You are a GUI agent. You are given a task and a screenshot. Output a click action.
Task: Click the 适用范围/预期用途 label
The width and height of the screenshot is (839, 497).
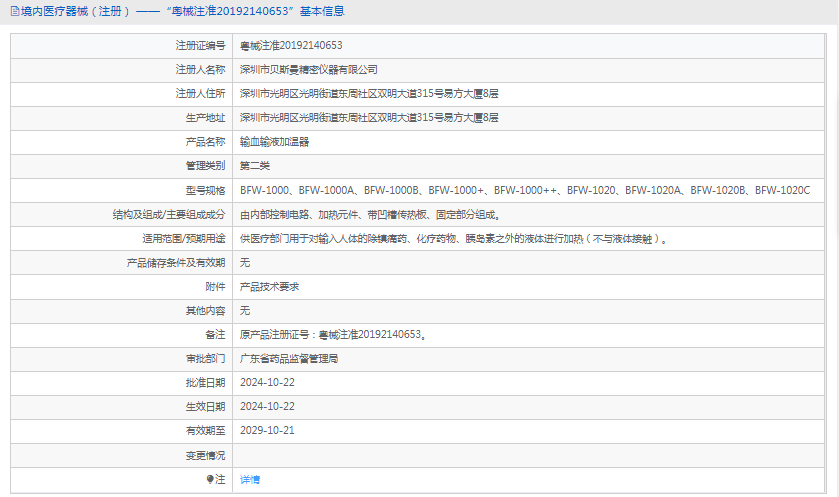coord(184,239)
